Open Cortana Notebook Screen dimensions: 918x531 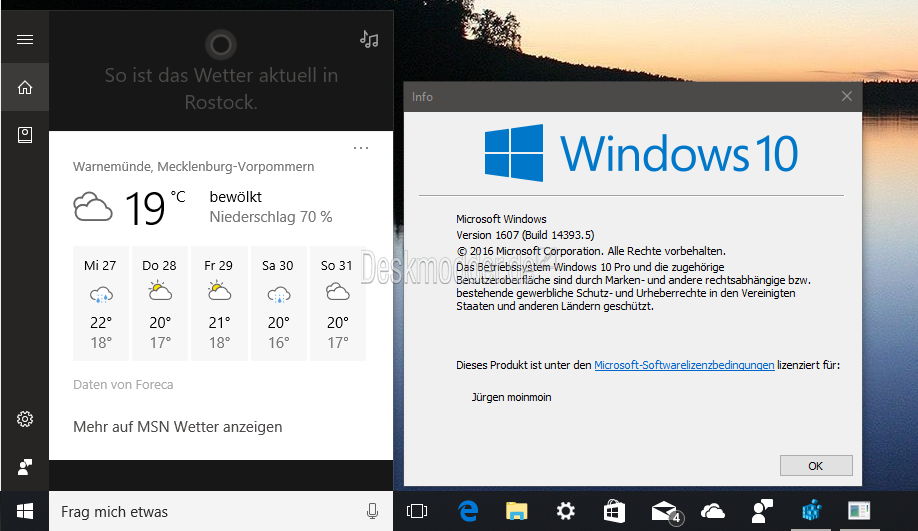pos(25,135)
